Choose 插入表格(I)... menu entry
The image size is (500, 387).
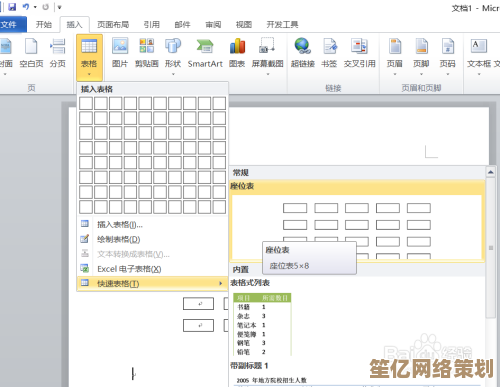[x=152, y=225]
